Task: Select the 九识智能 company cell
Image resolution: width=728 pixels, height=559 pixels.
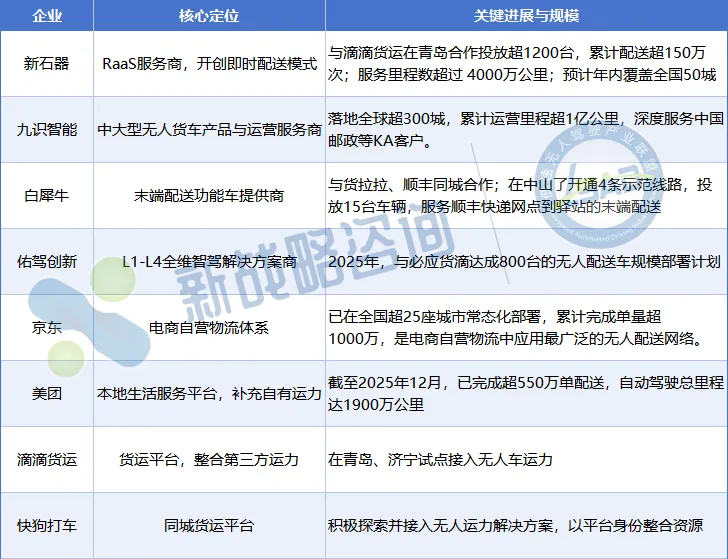Action: point(46,130)
